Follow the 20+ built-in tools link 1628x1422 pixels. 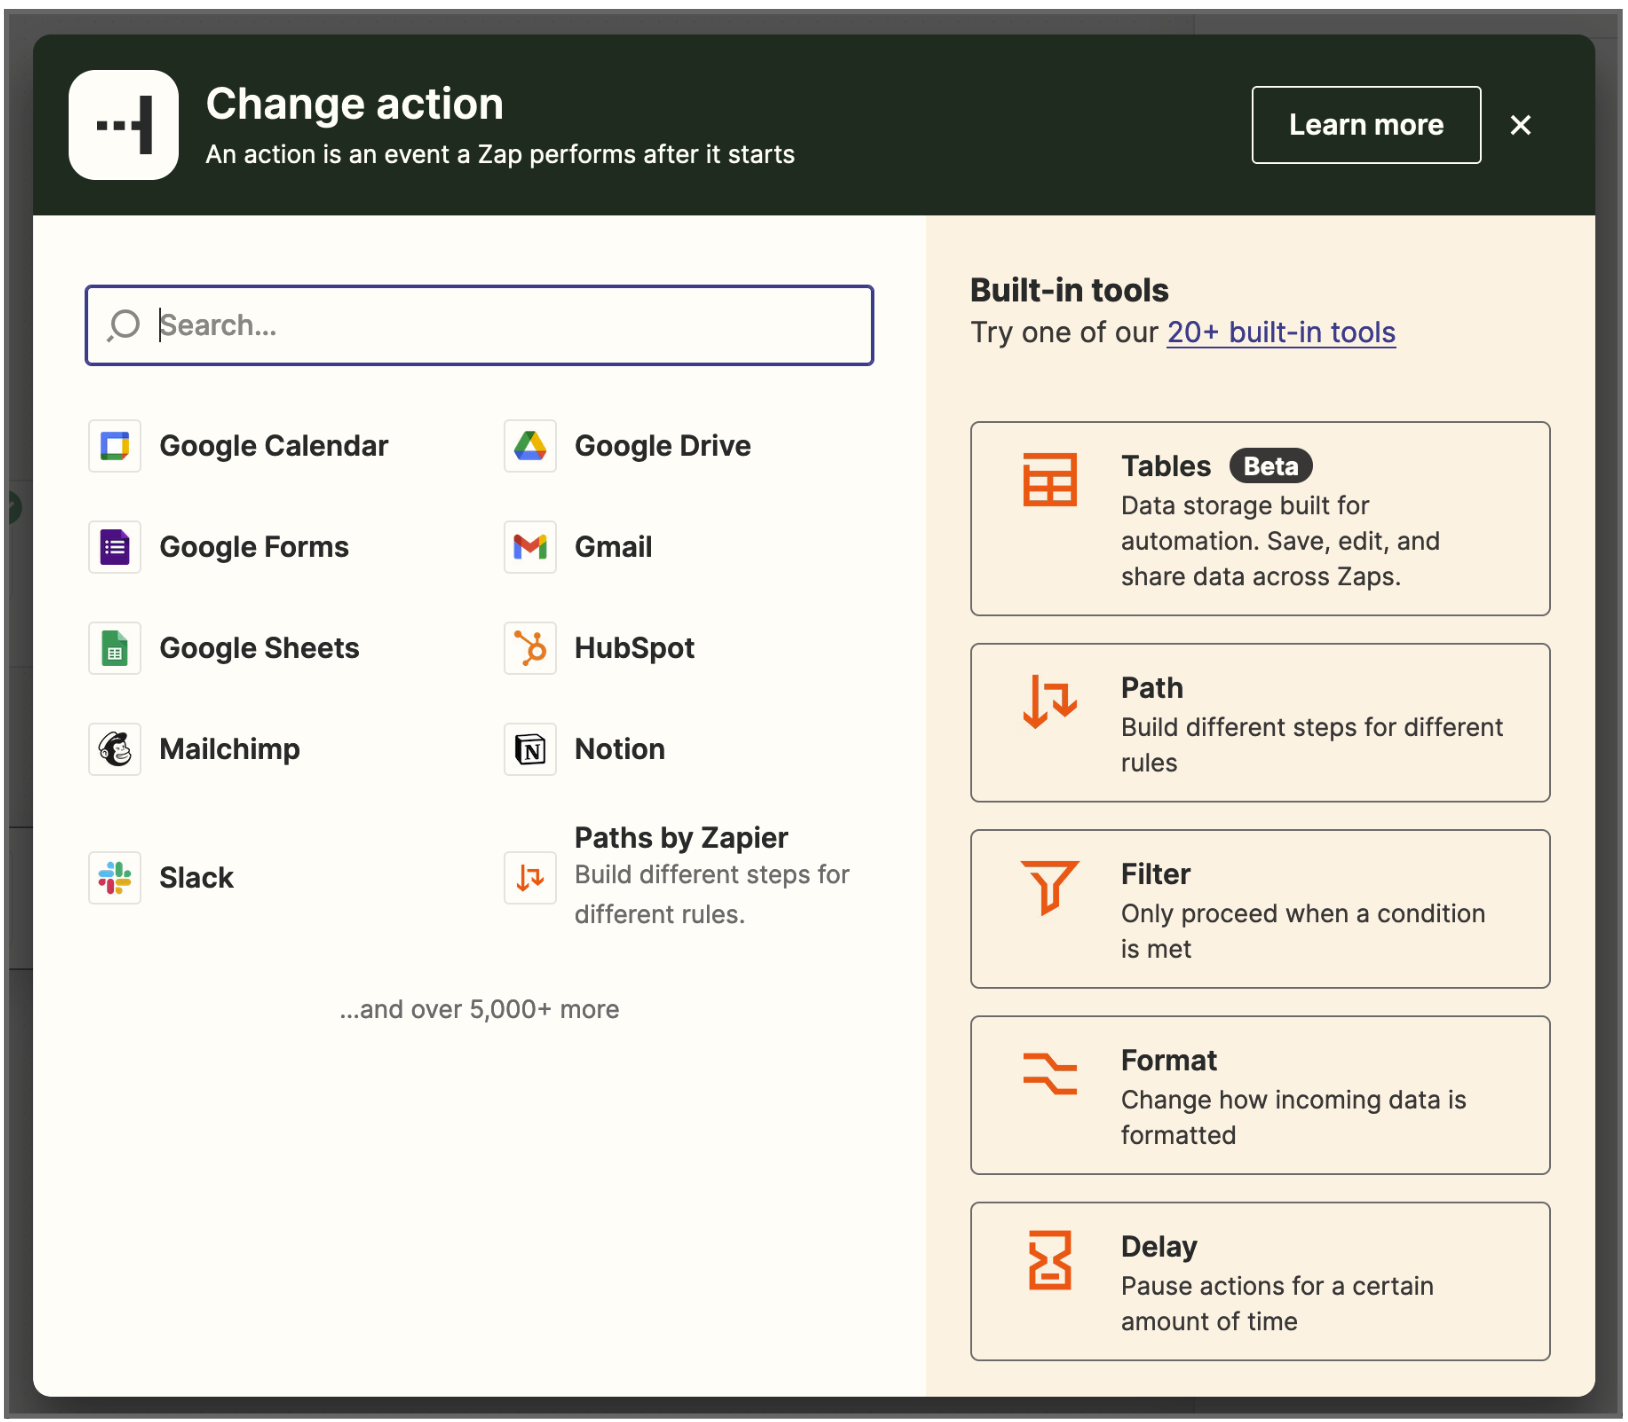tap(1281, 332)
